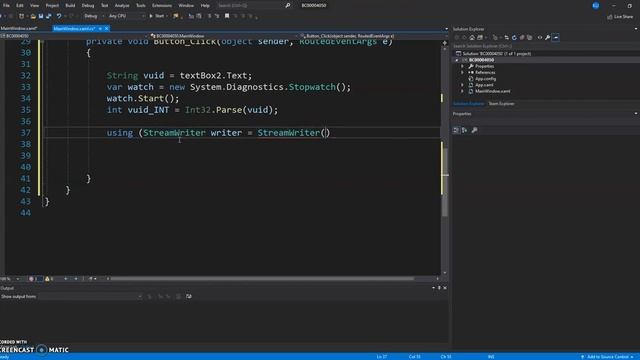Open the Window menu
640x360 pixels.
click(x=186, y=6)
